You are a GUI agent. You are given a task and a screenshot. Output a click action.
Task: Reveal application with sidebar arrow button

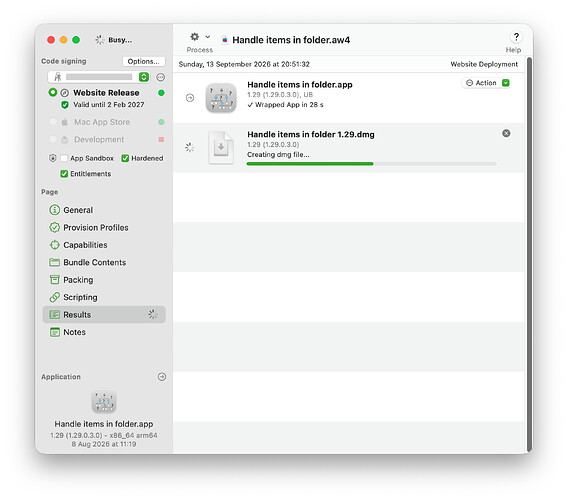pyautogui.click(x=162, y=377)
